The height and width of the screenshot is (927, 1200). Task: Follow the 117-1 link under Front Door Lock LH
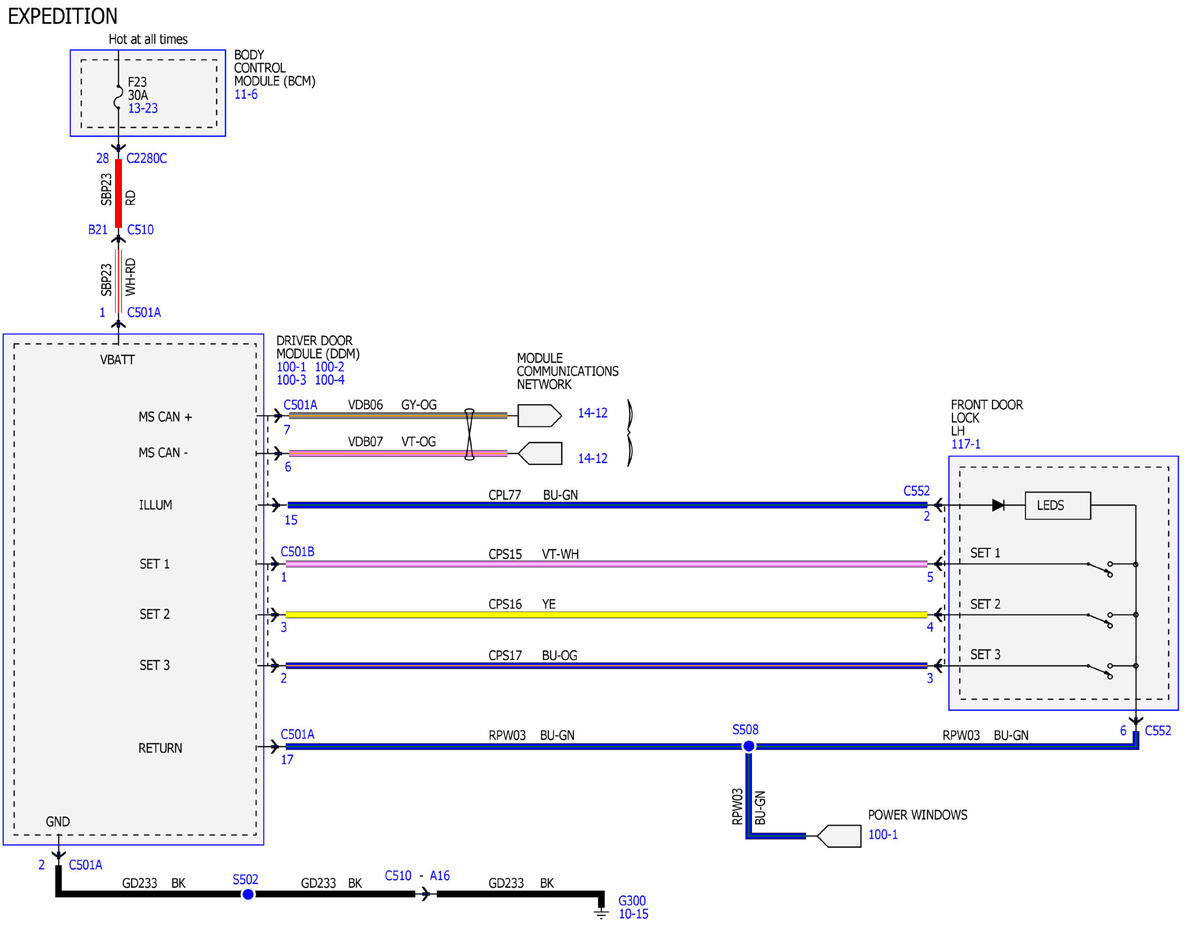click(966, 446)
